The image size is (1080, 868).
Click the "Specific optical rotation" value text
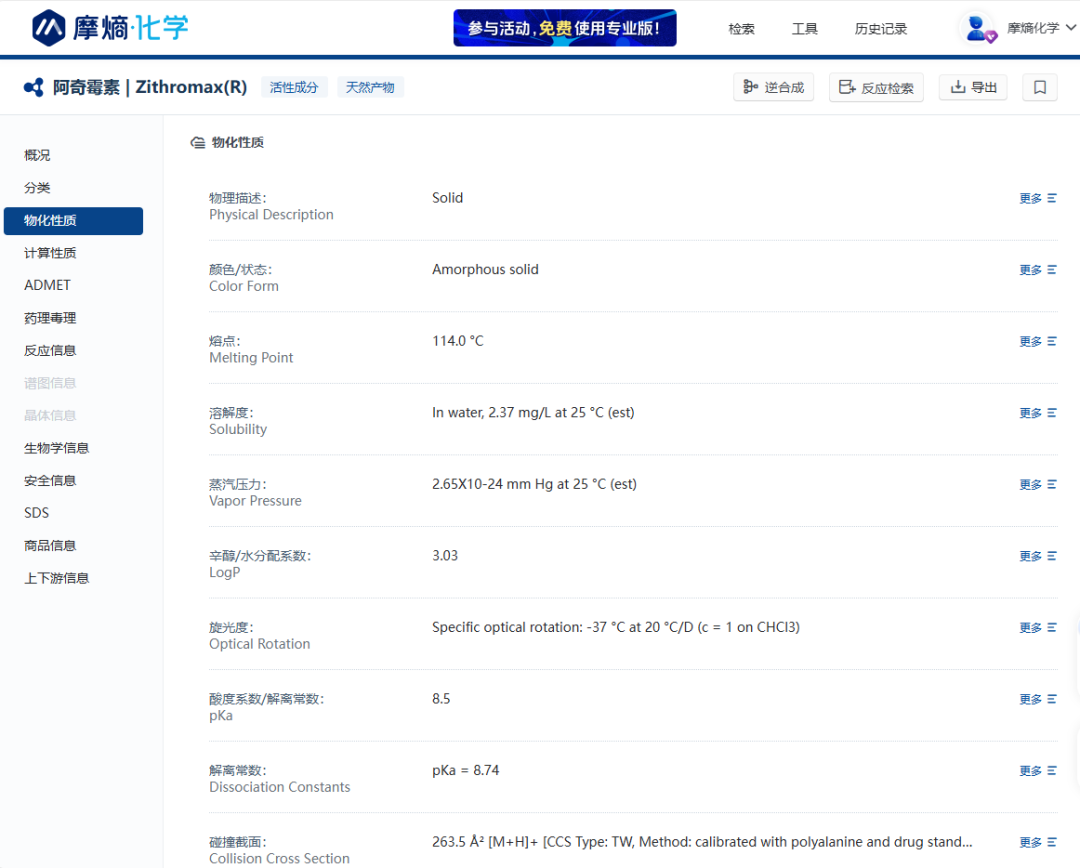click(x=616, y=627)
